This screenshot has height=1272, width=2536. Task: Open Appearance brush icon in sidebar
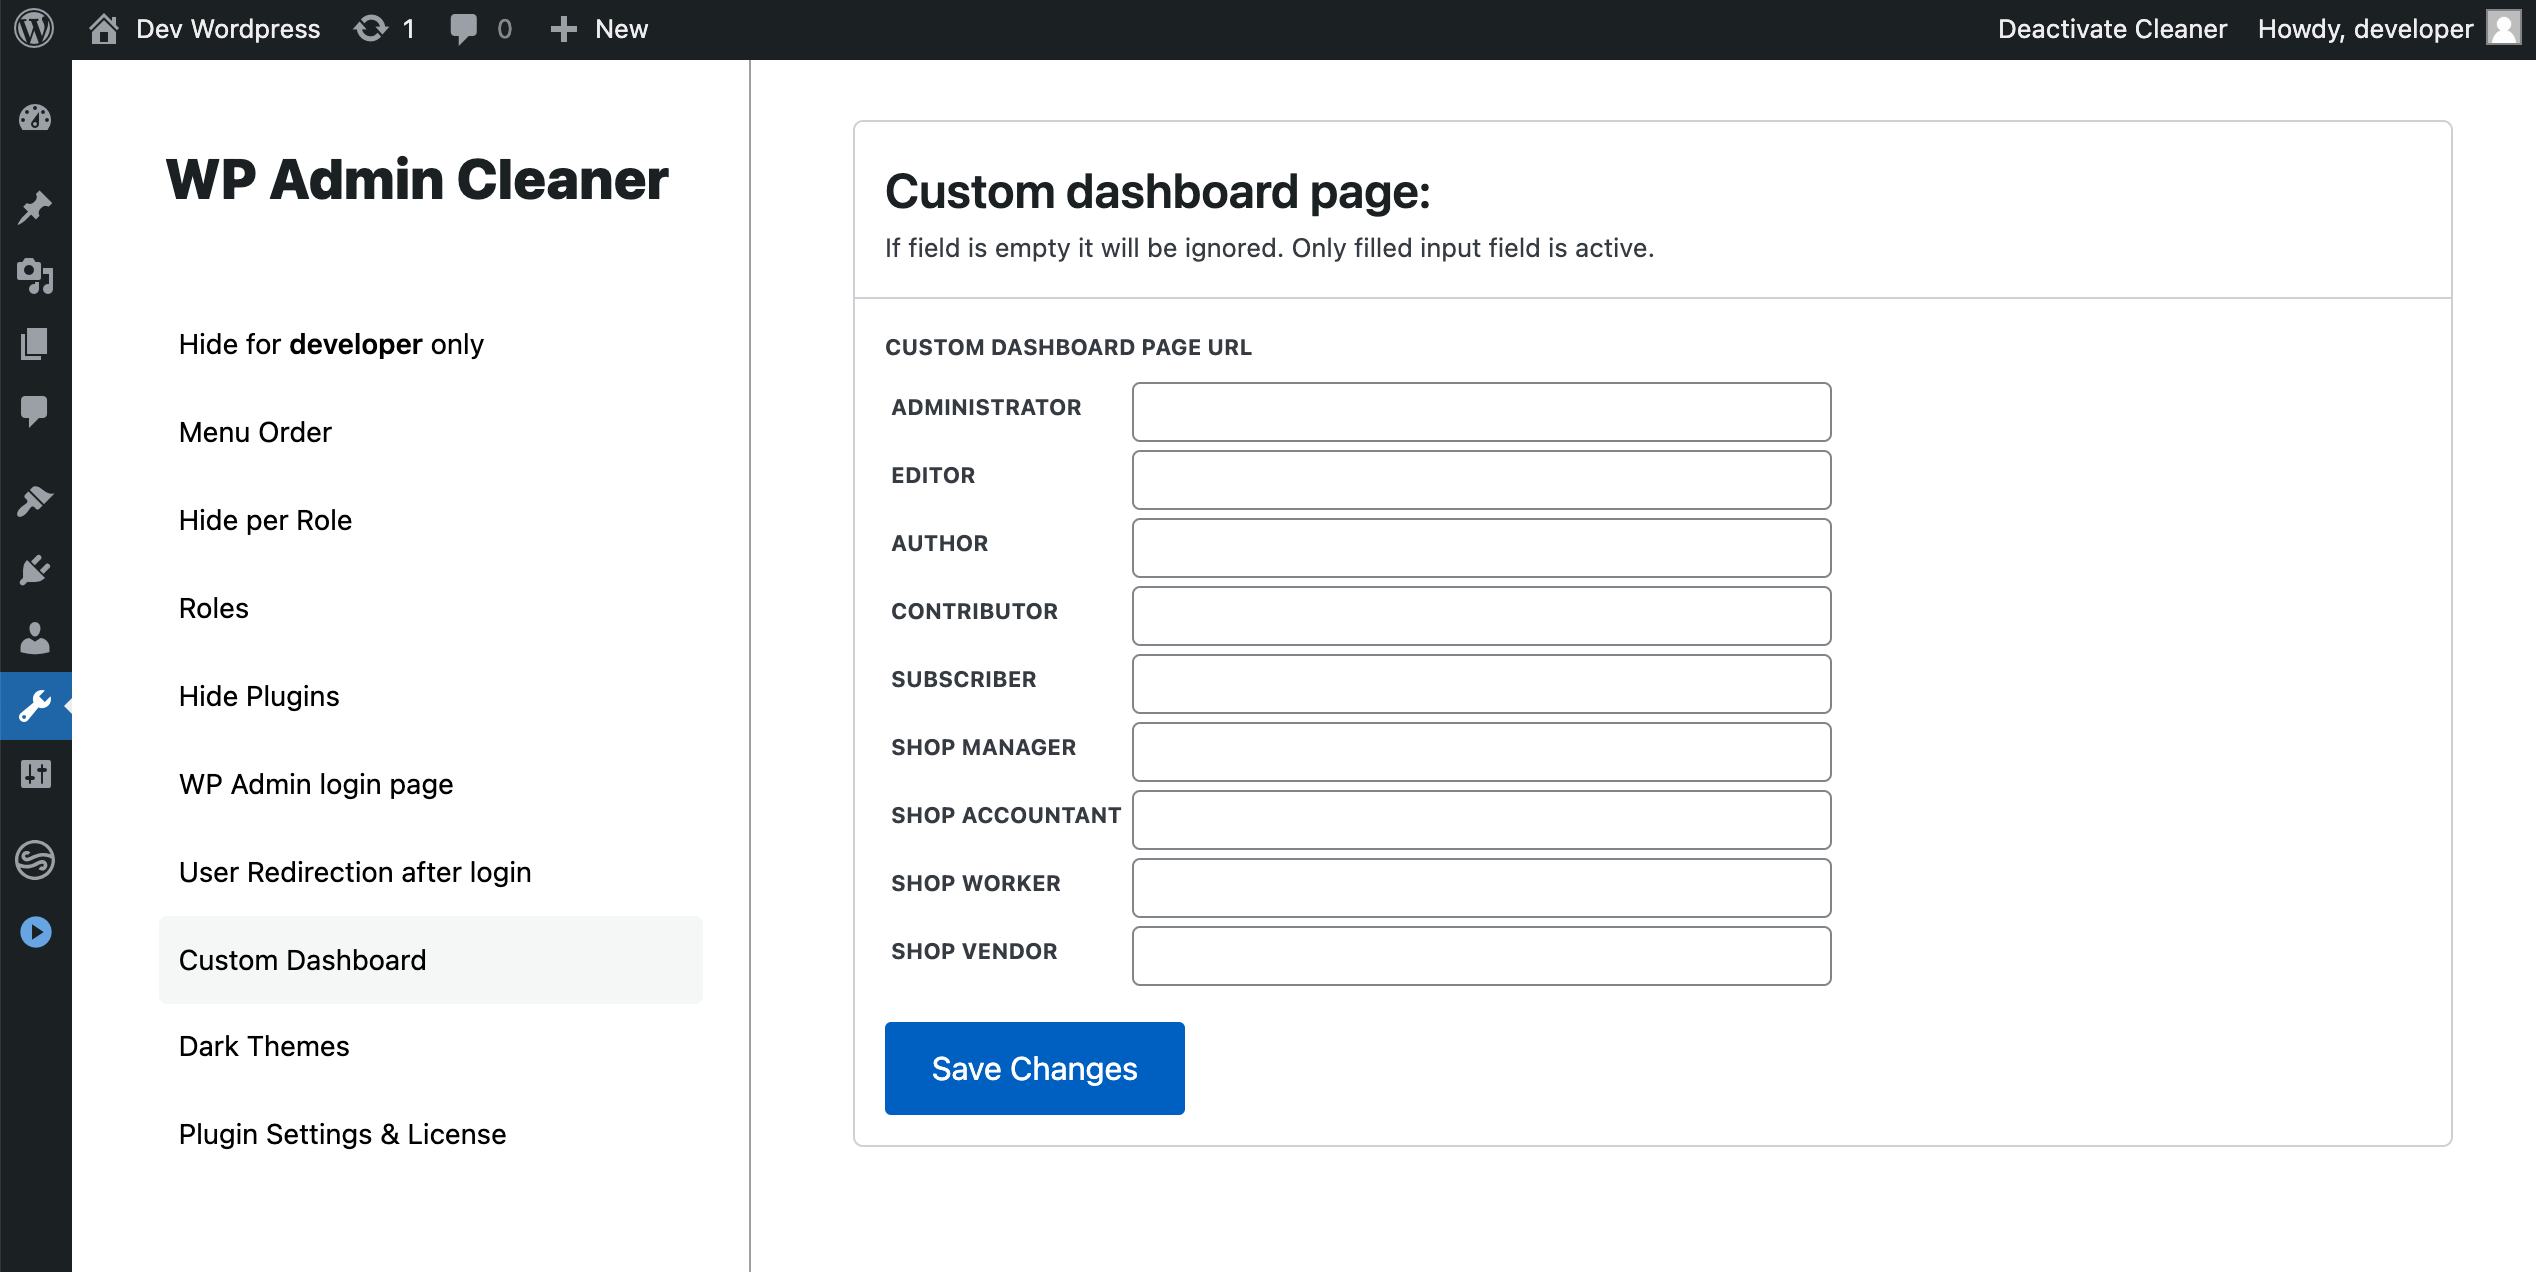[x=35, y=500]
